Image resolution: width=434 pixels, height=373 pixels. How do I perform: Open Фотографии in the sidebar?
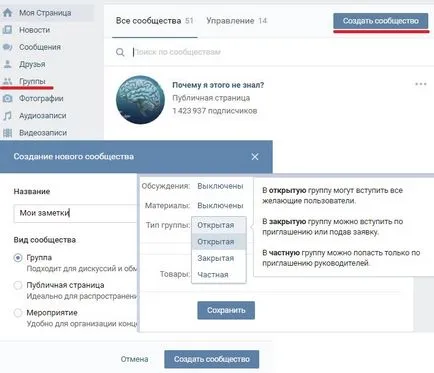[41, 98]
